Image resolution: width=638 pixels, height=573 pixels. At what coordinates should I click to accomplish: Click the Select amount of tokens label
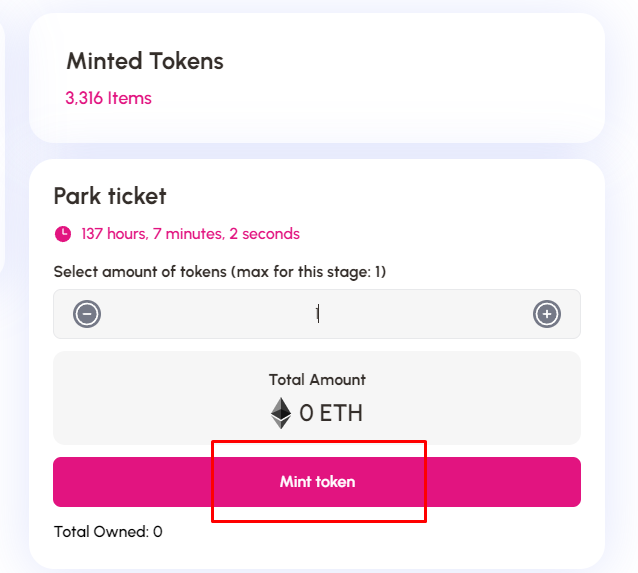click(140, 272)
